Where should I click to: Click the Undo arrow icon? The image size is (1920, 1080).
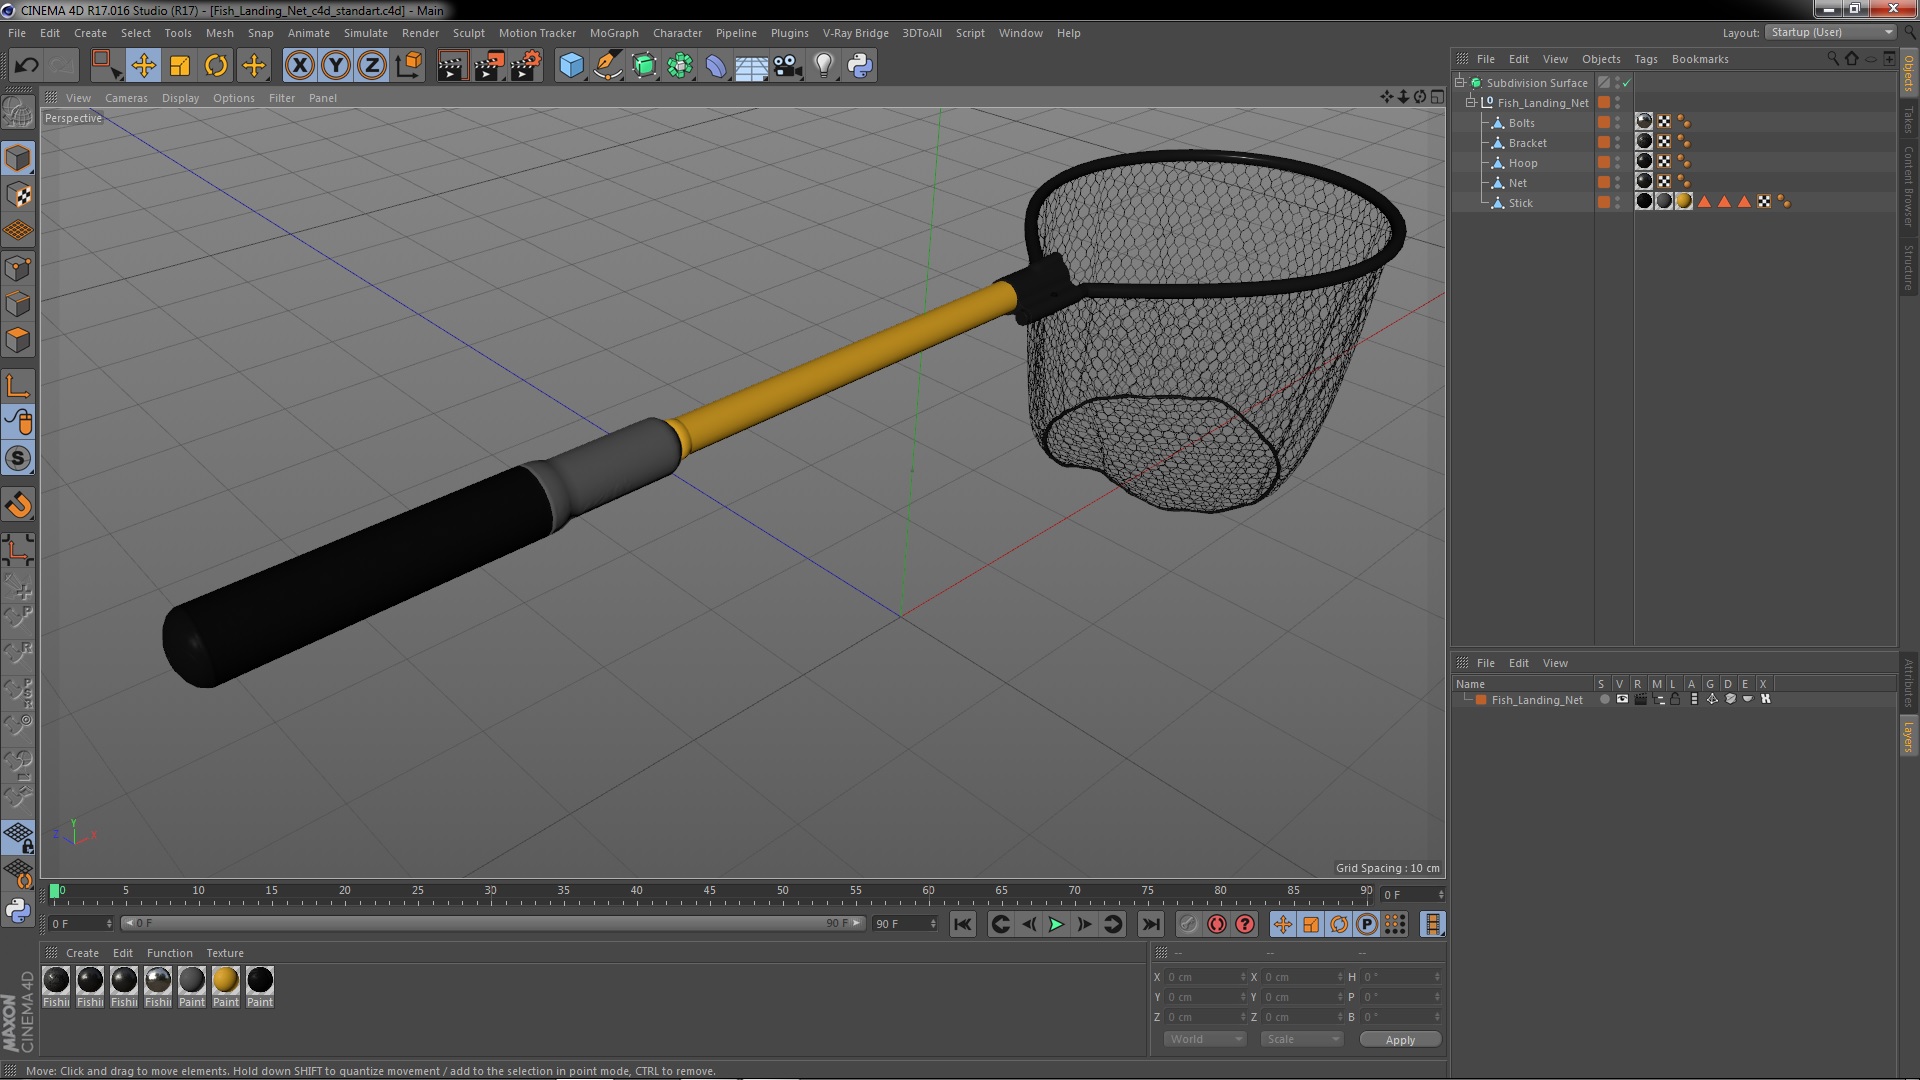[26, 66]
